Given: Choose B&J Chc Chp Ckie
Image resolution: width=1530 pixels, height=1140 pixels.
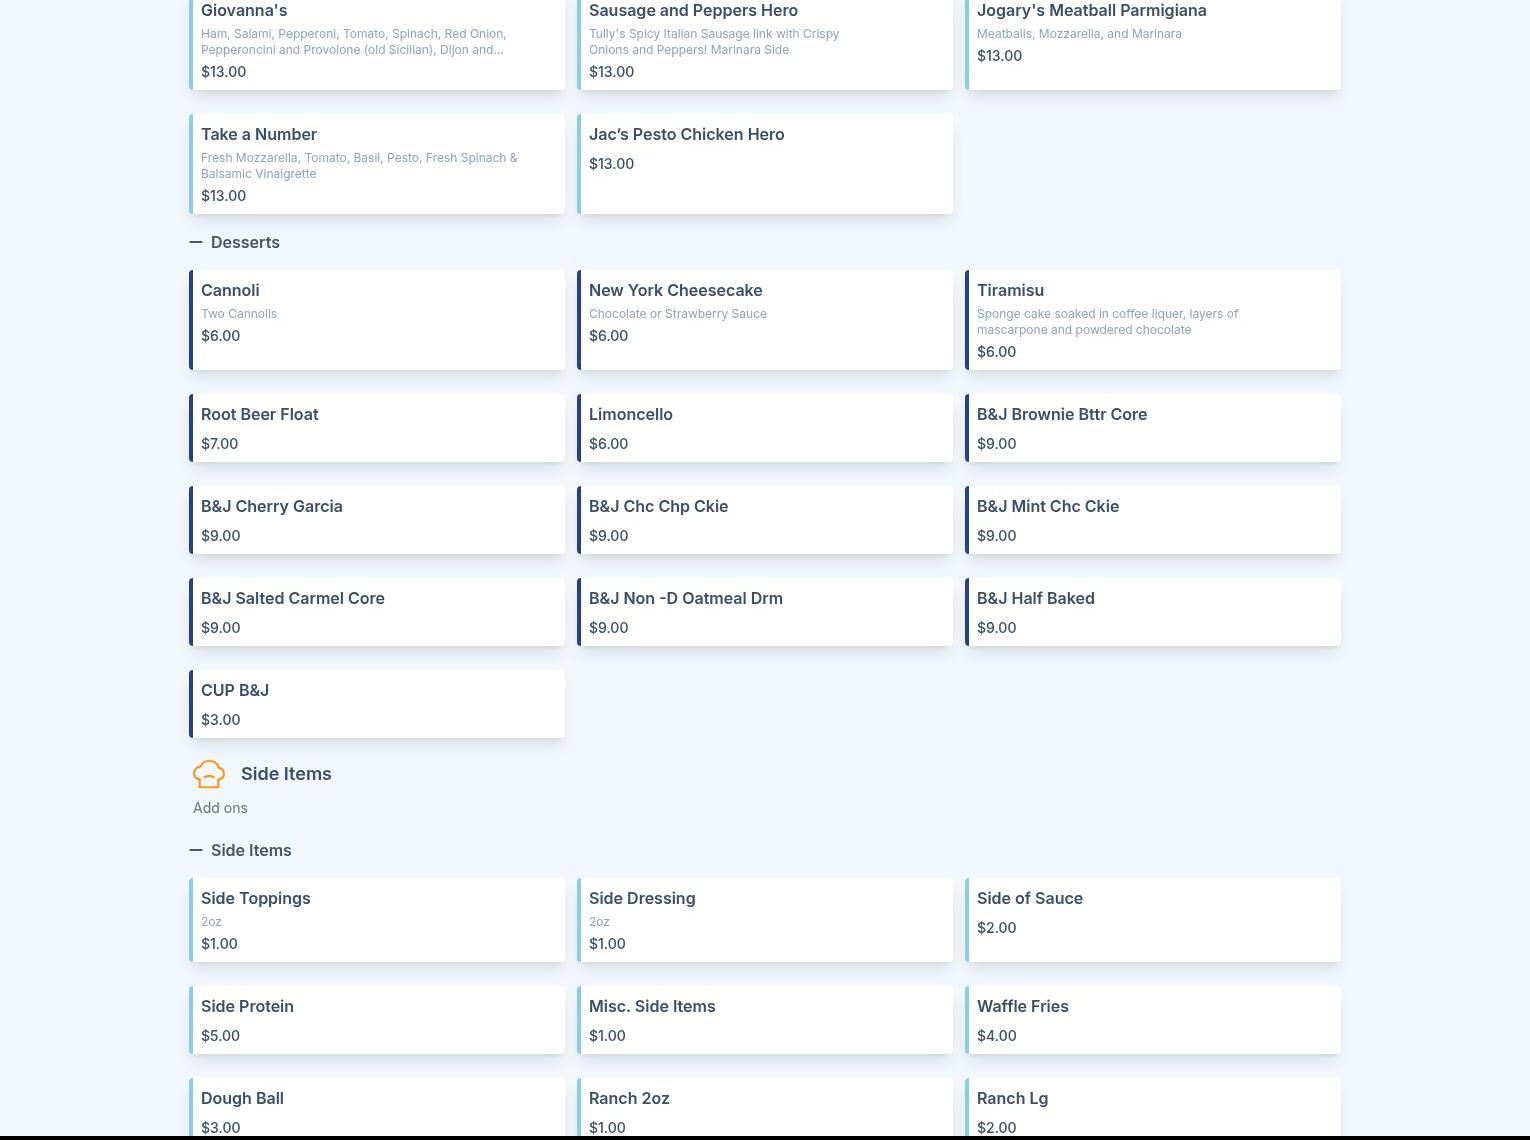Looking at the screenshot, I should [x=765, y=520].
